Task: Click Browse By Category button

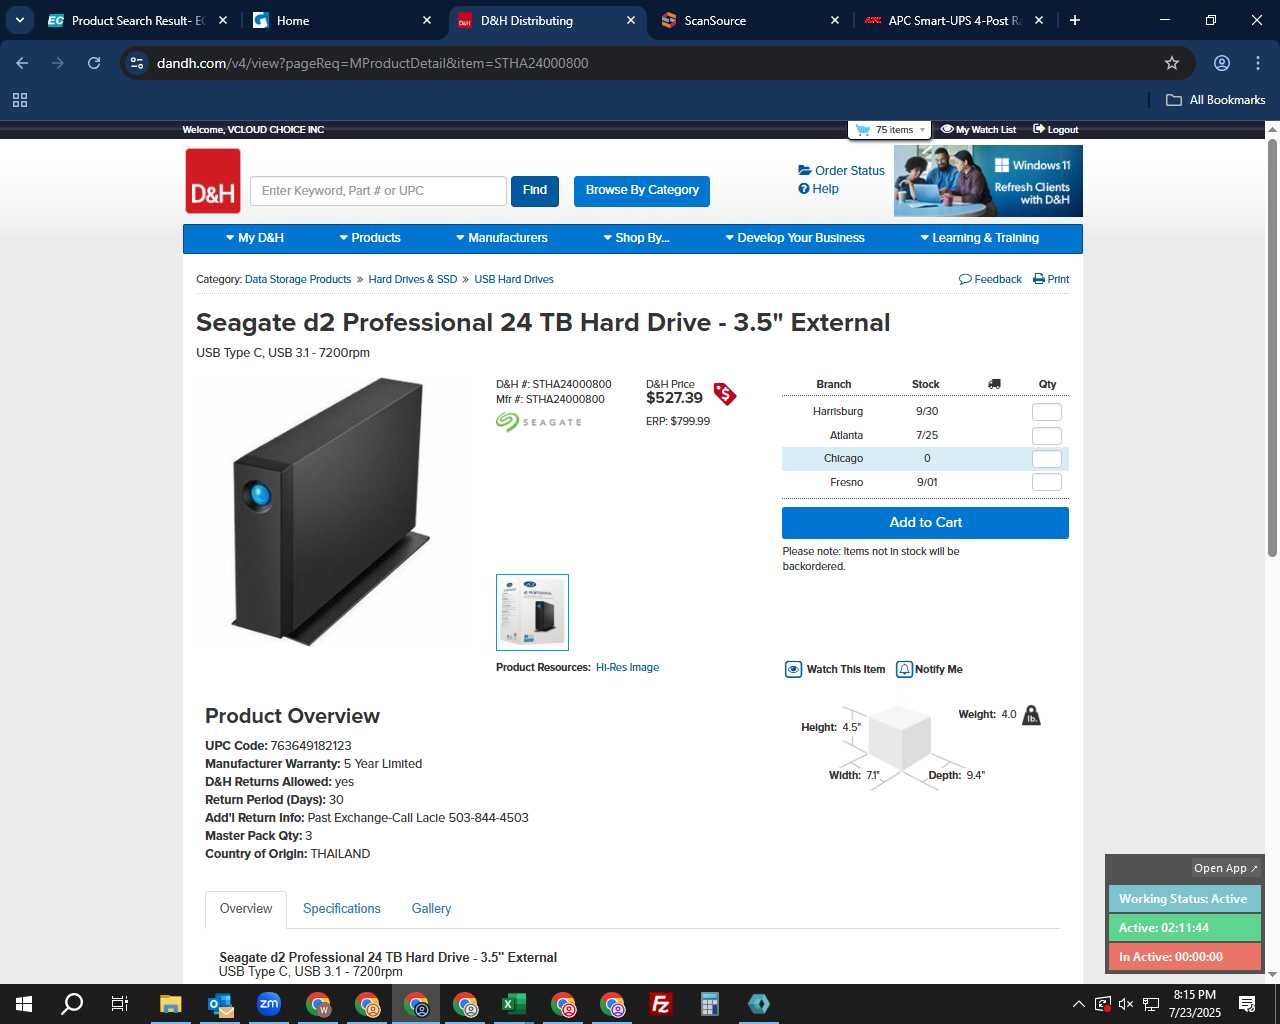Action: (x=642, y=190)
